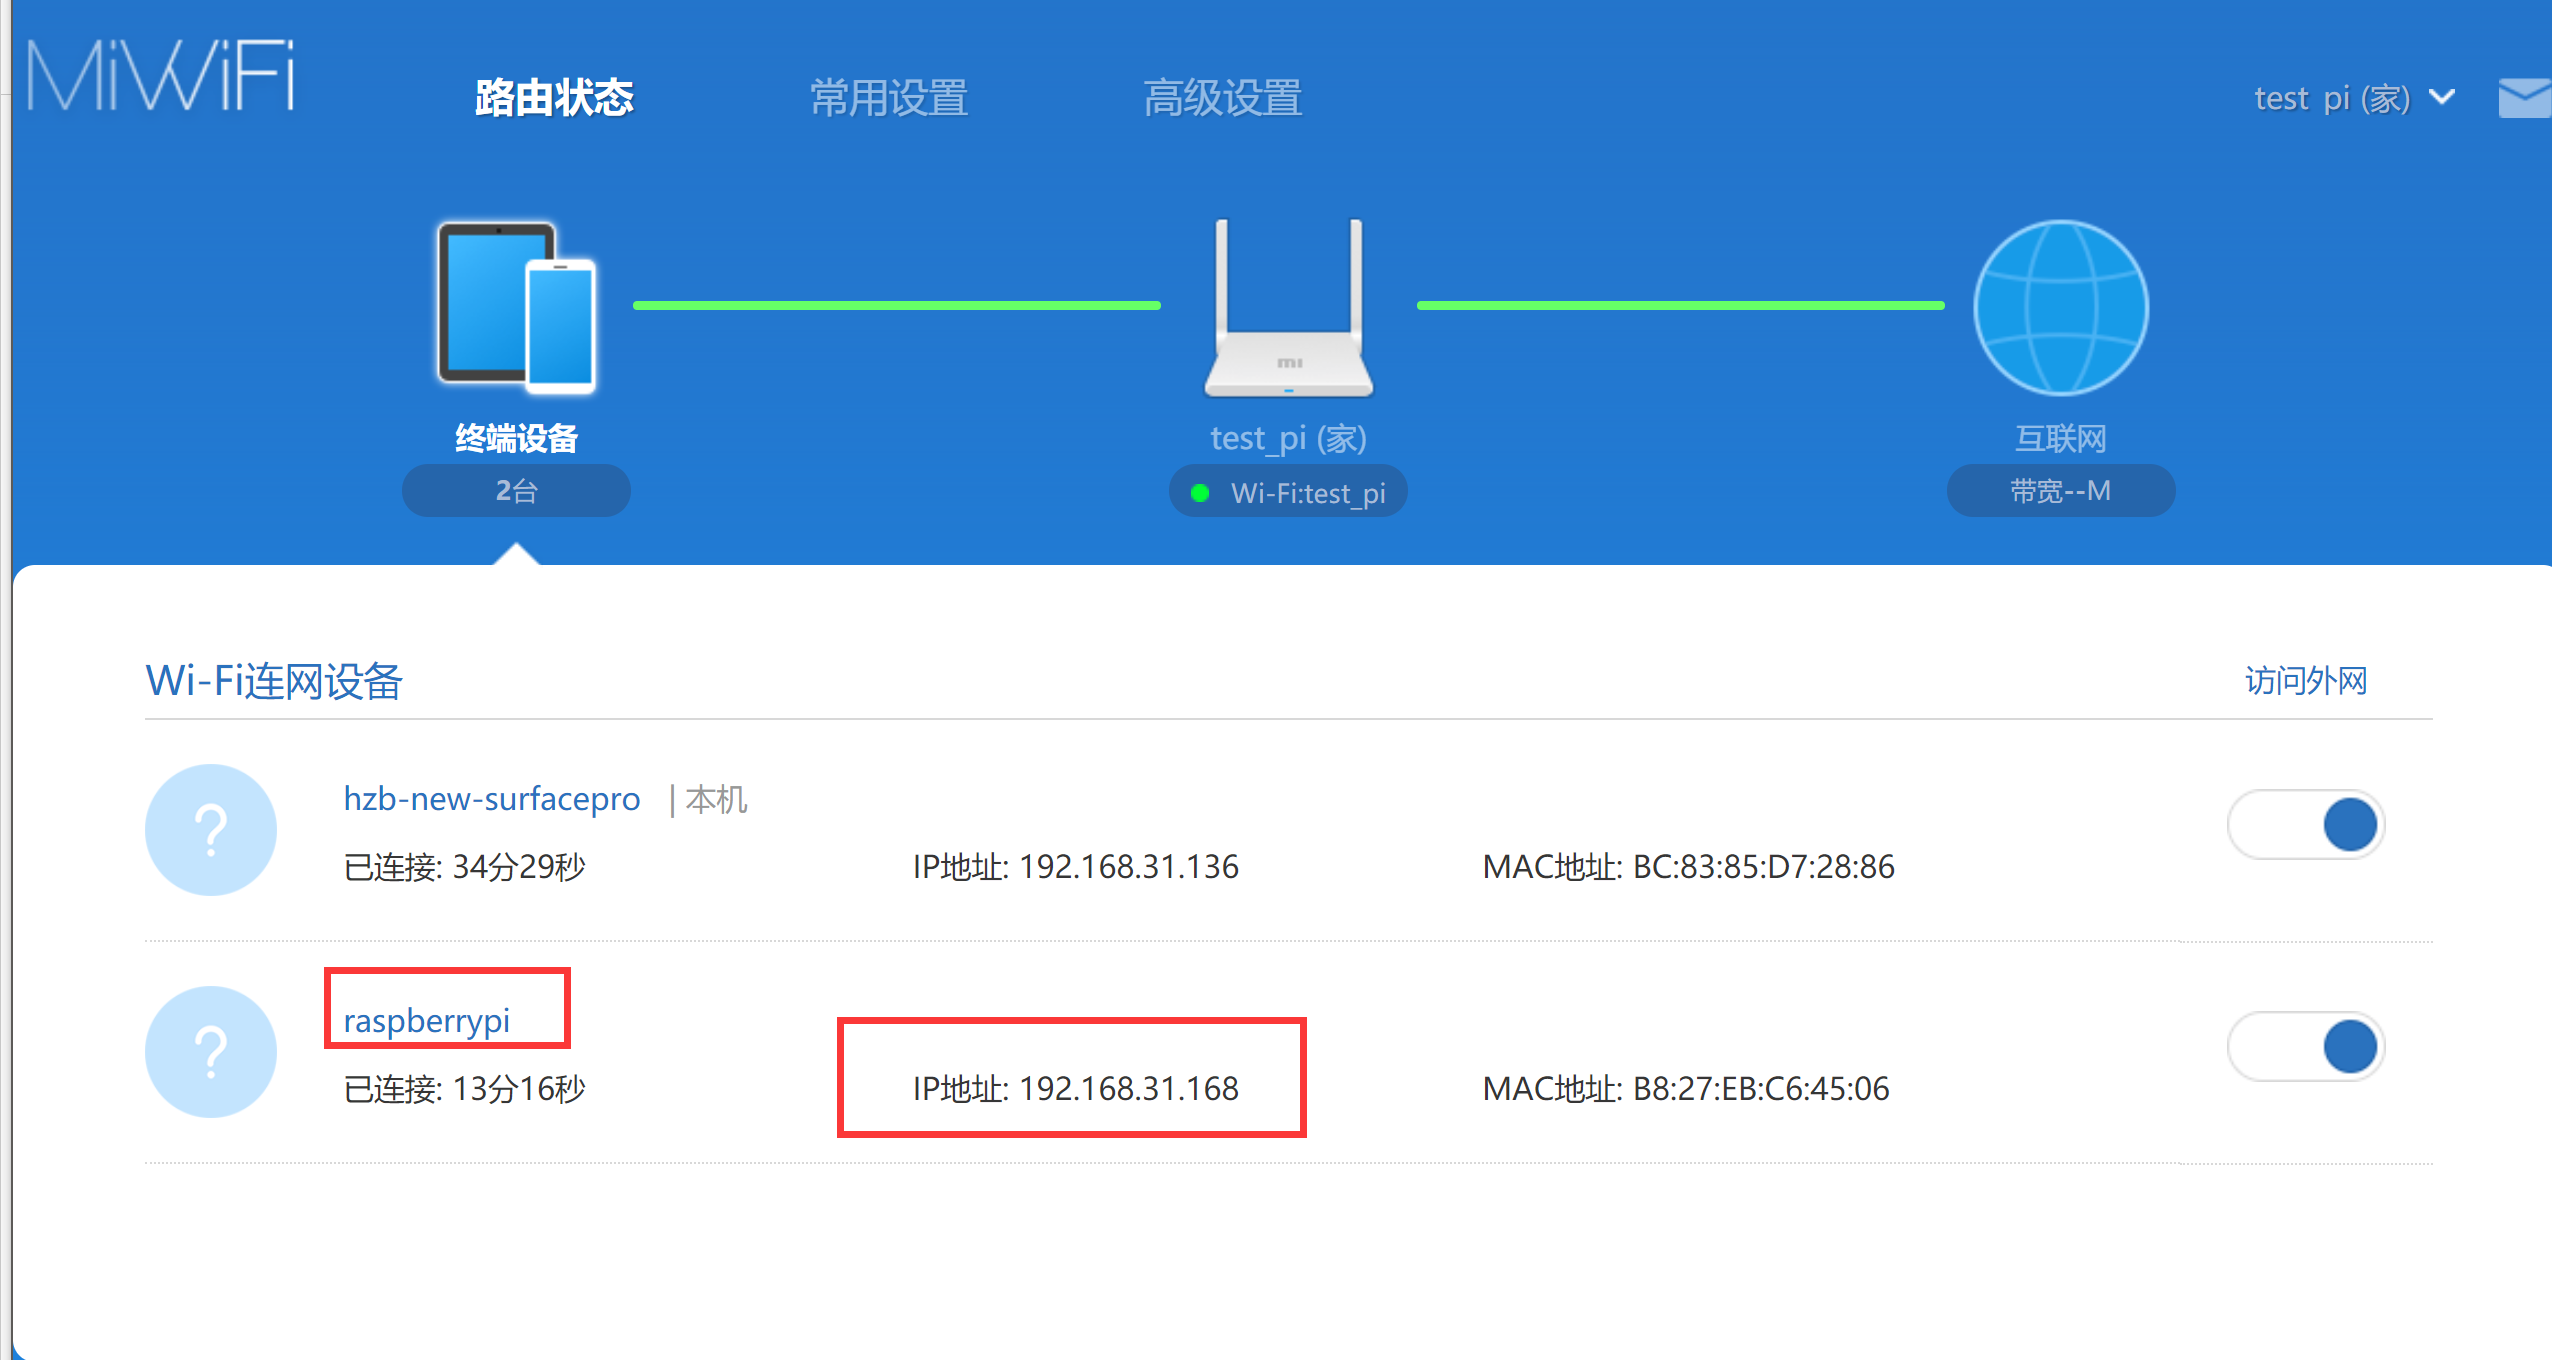The image size is (2552, 1360).
Task: Open the hzb-new-surfacepro device link
Action: pyautogui.click(x=492, y=799)
